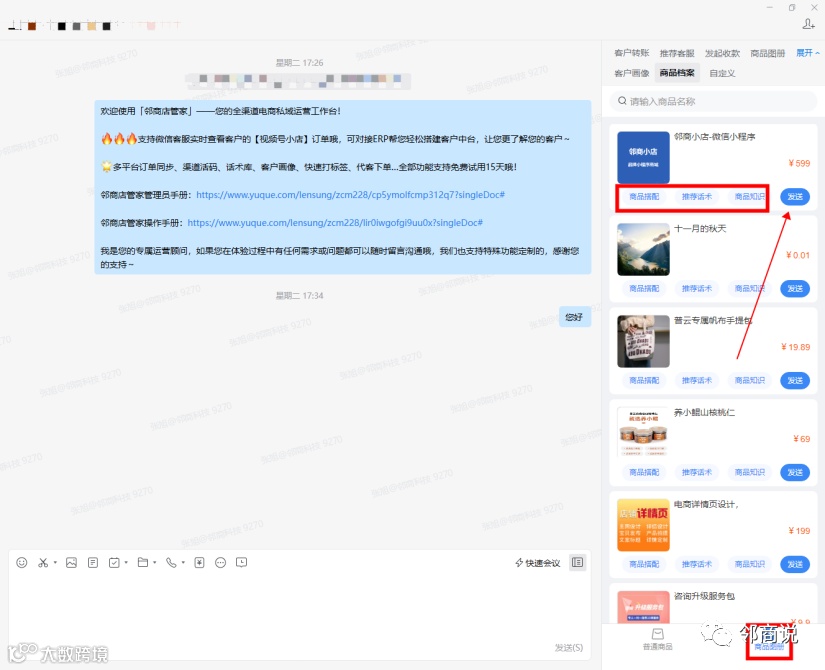
Task: Open 商品知识 for 电商详情页设计
Action: [x=749, y=564]
